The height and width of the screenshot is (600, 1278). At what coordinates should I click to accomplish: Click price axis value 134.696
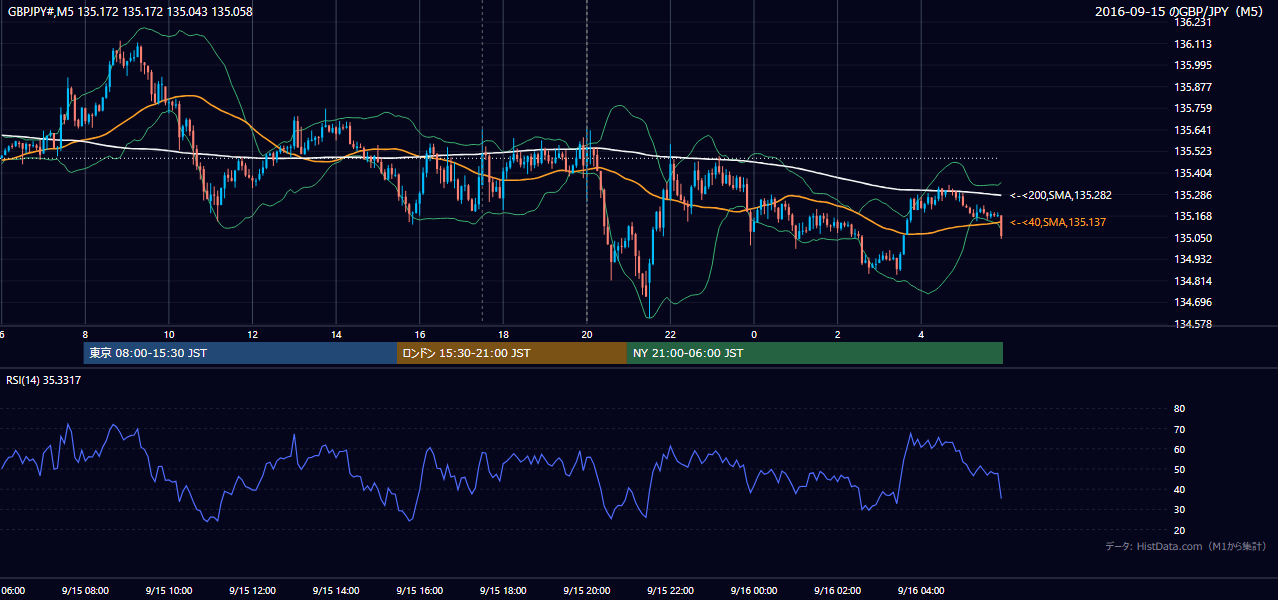1193,302
